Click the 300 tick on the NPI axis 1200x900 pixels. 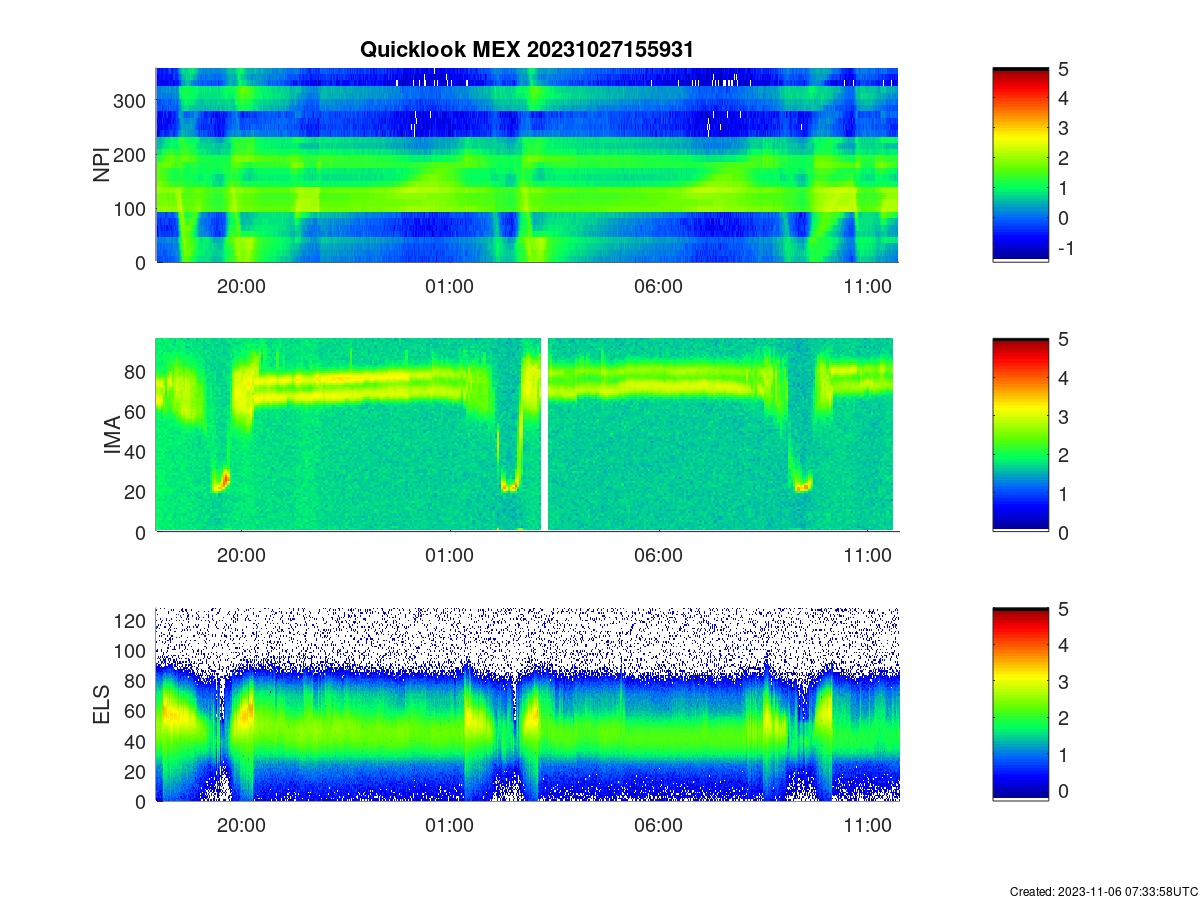[132, 101]
